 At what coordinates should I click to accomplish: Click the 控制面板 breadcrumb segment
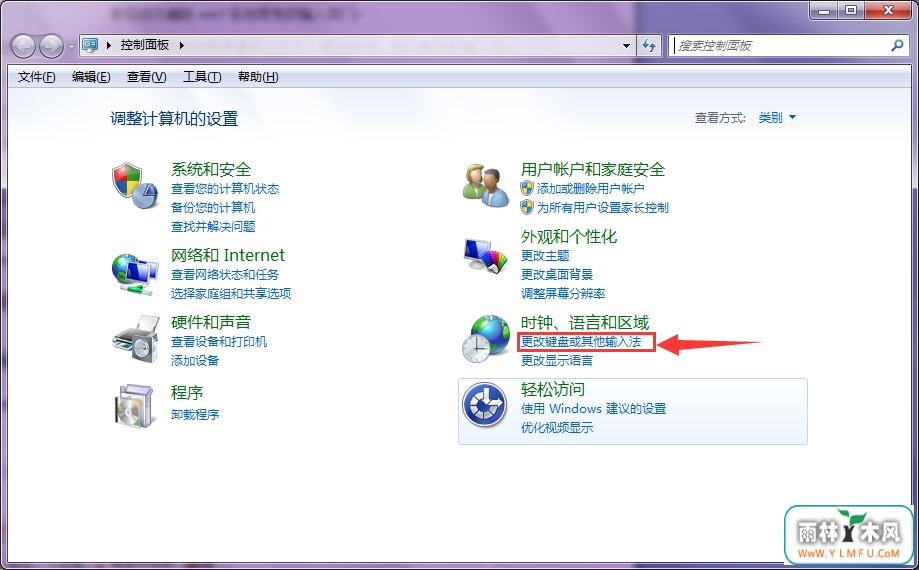point(145,45)
